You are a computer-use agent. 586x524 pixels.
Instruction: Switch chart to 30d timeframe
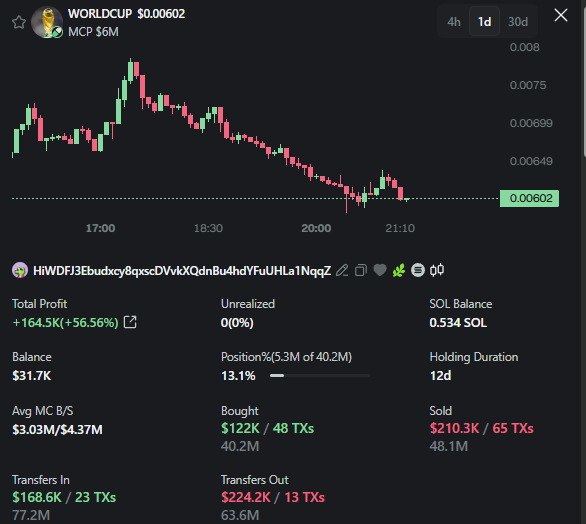pos(518,22)
